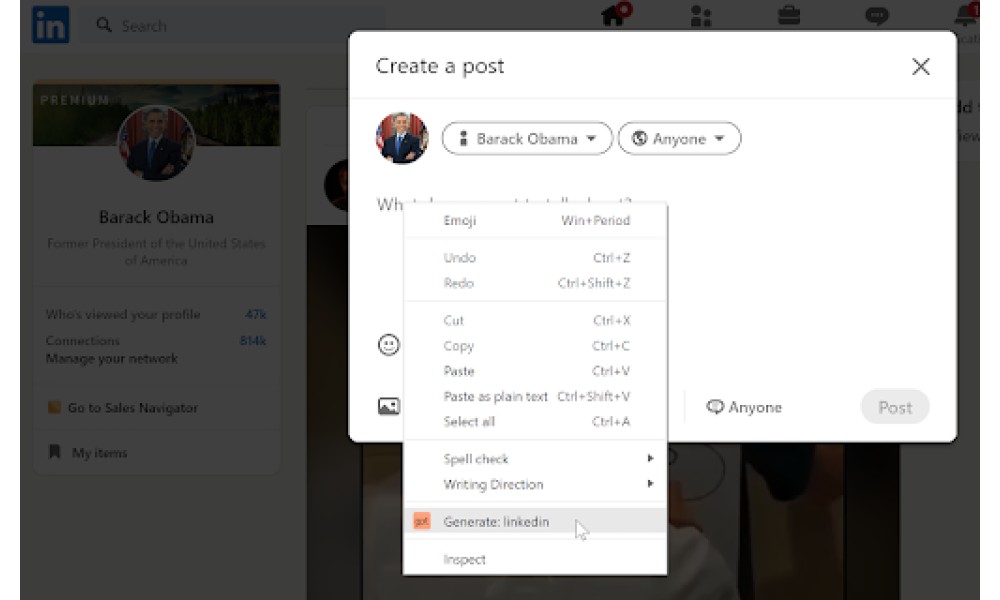This screenshot has height=600, width=1000.
Task: Choose Emoji from the context menu
Action: coord(535,220)
